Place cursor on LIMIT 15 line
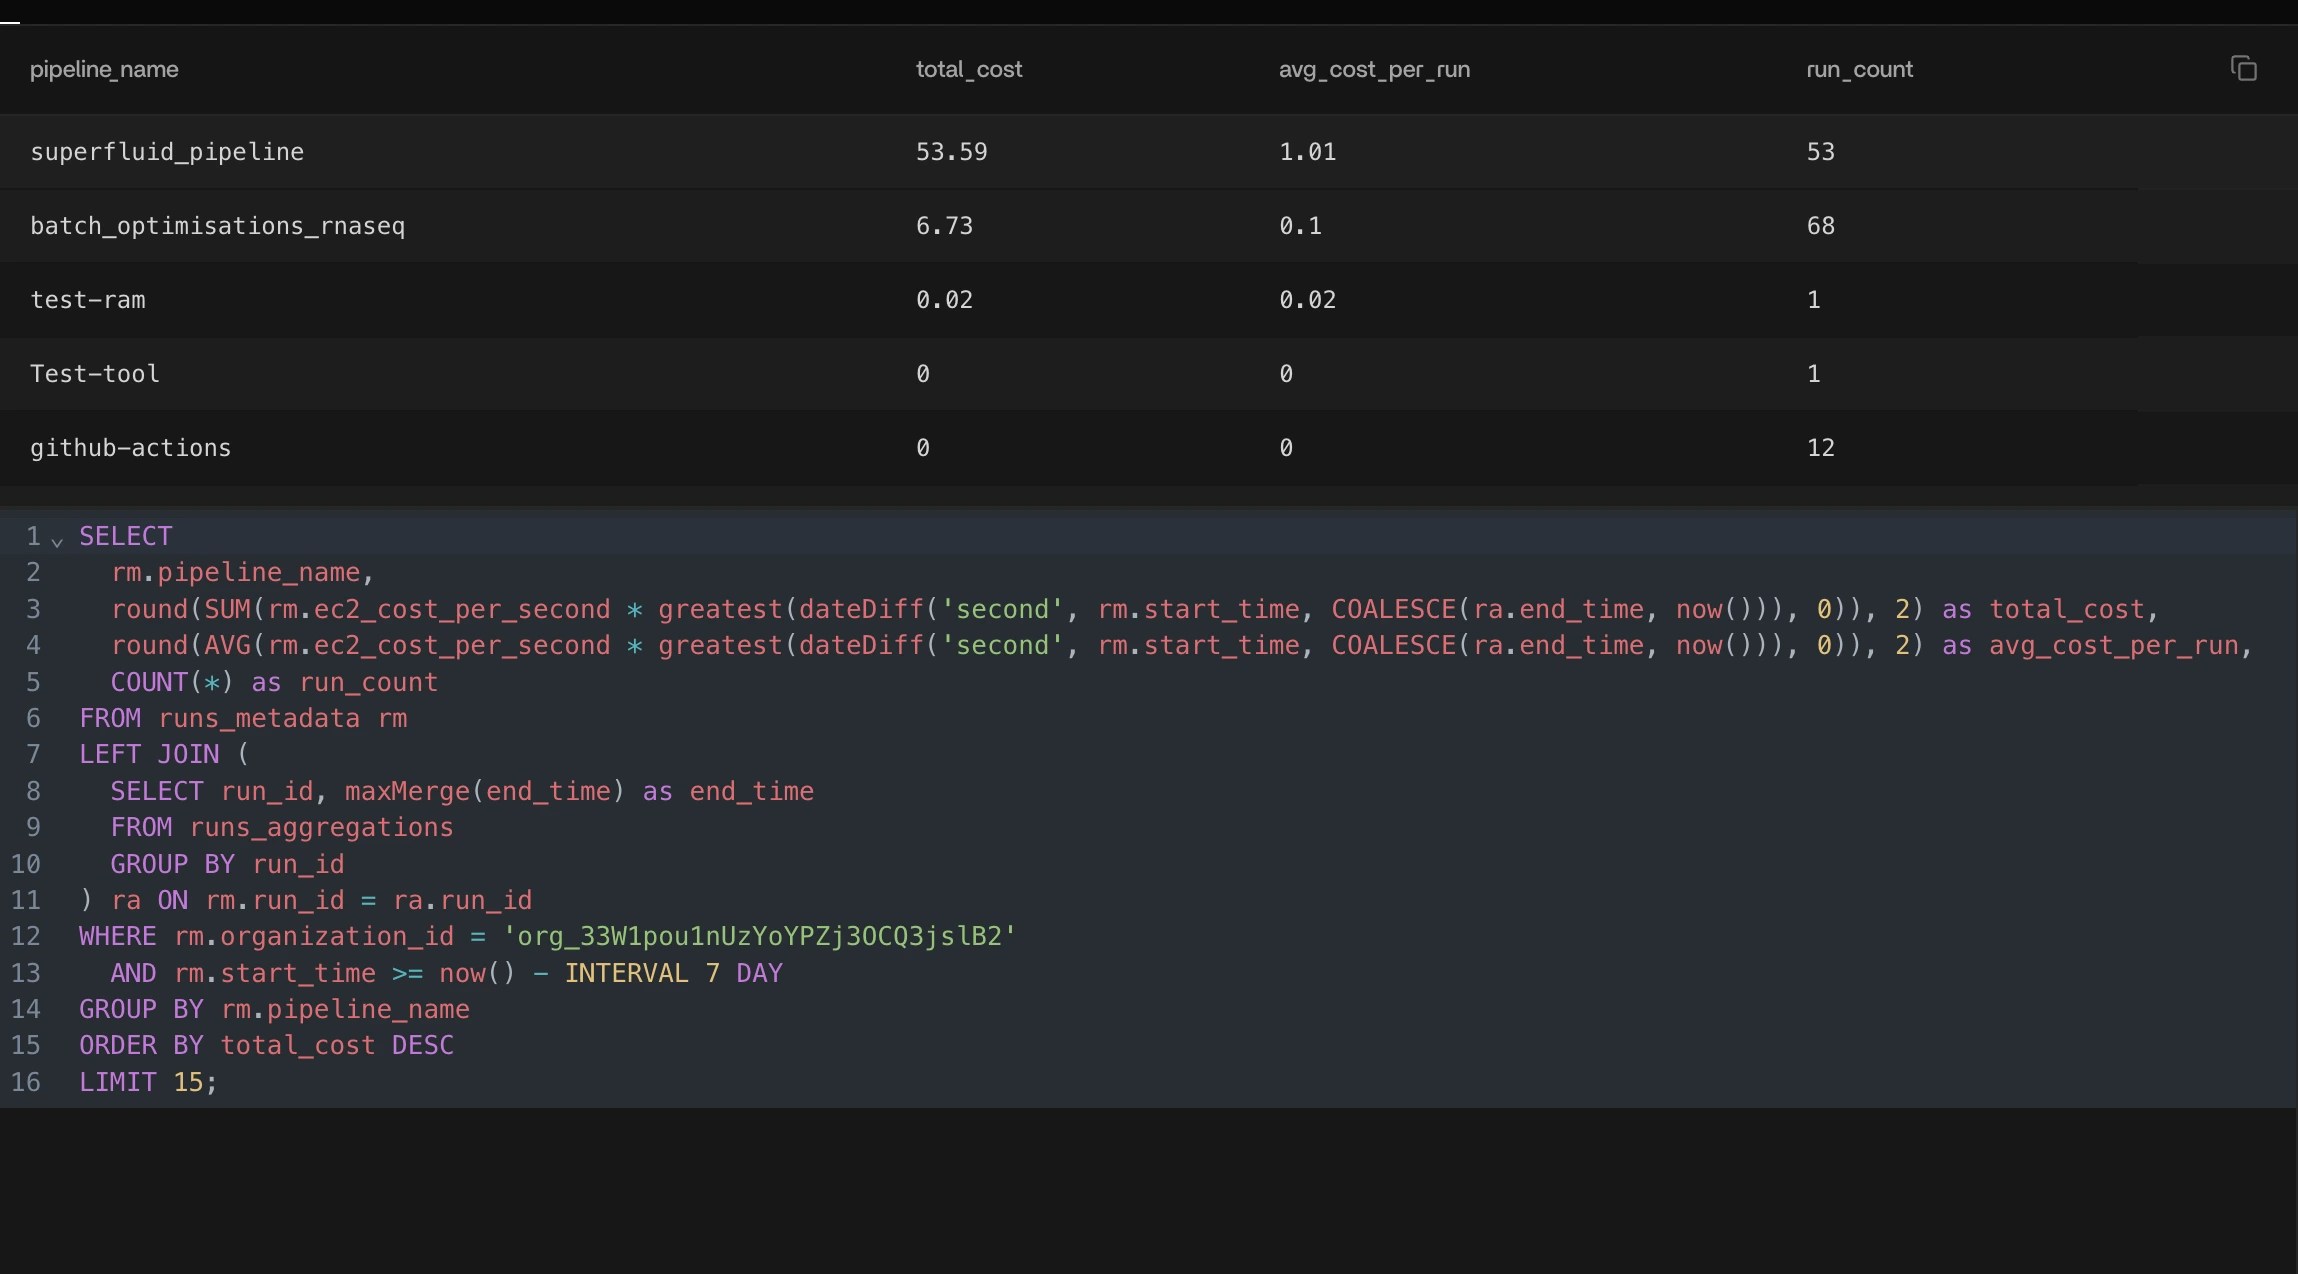The image size is (2298, 1274). pos(147,1082)
